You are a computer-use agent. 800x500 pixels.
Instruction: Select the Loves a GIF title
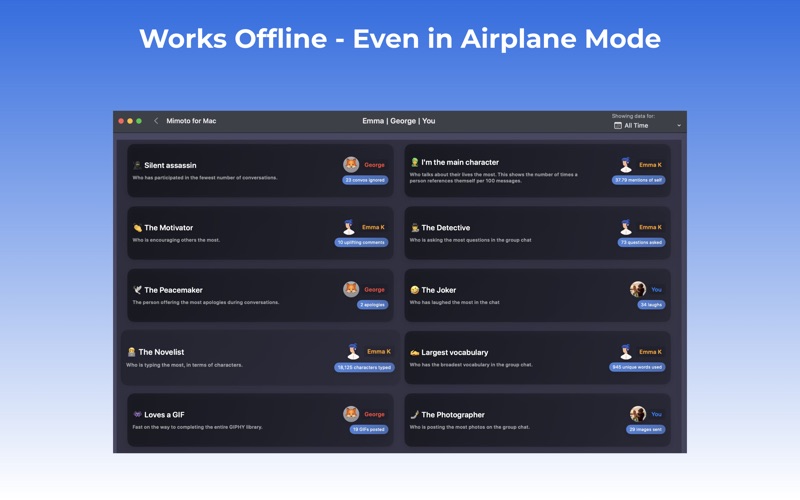tap(164, 415)
